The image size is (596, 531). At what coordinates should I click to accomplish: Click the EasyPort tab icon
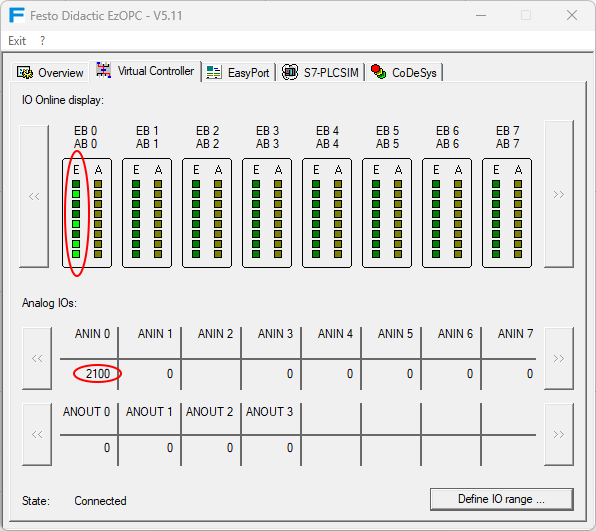[214, 72]
